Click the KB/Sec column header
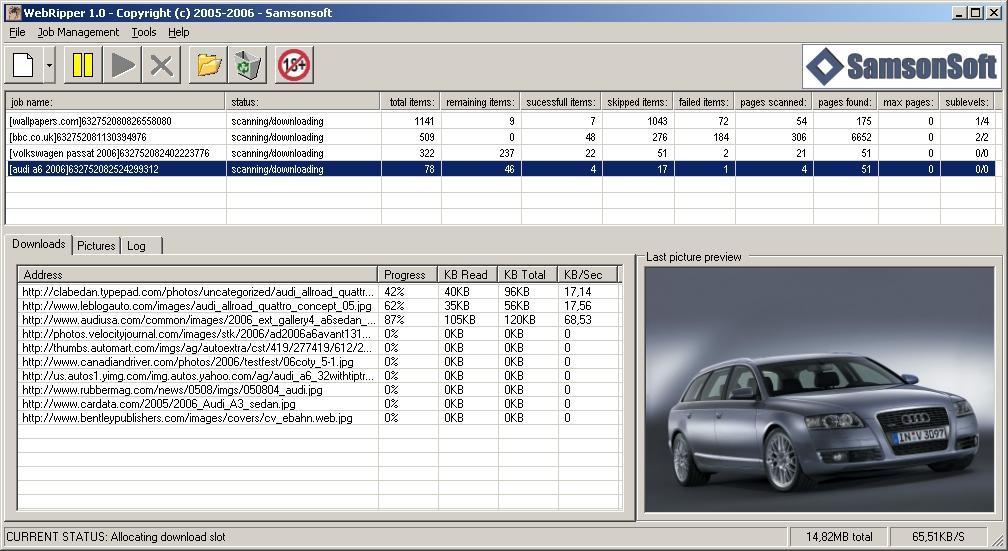Viewport: 1008px width, 551px height. click(587, 275)
